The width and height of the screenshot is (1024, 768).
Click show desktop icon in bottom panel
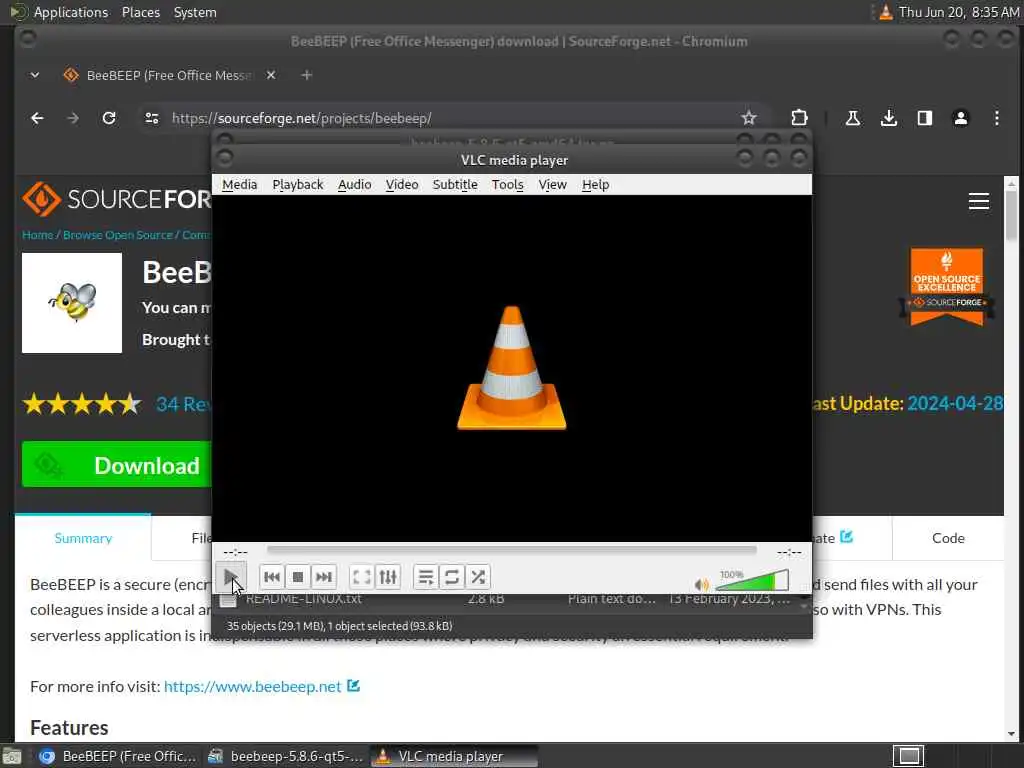point(12,757)
